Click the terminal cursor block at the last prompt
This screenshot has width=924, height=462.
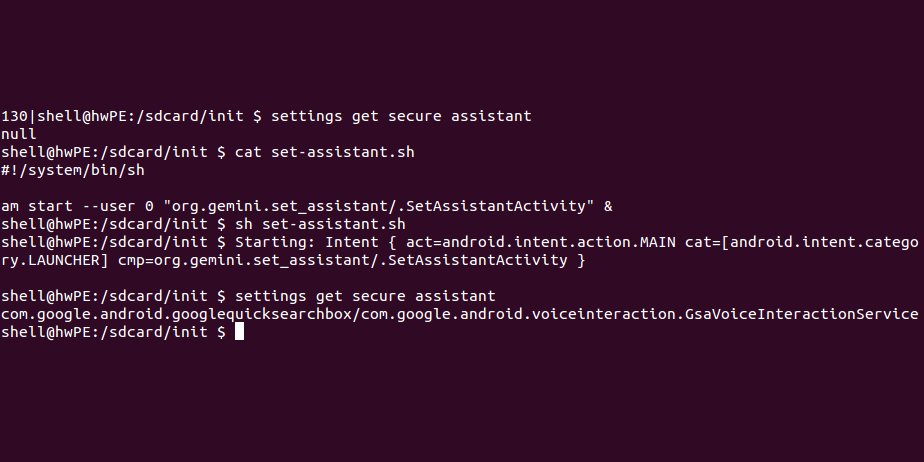tap(240, 332)
